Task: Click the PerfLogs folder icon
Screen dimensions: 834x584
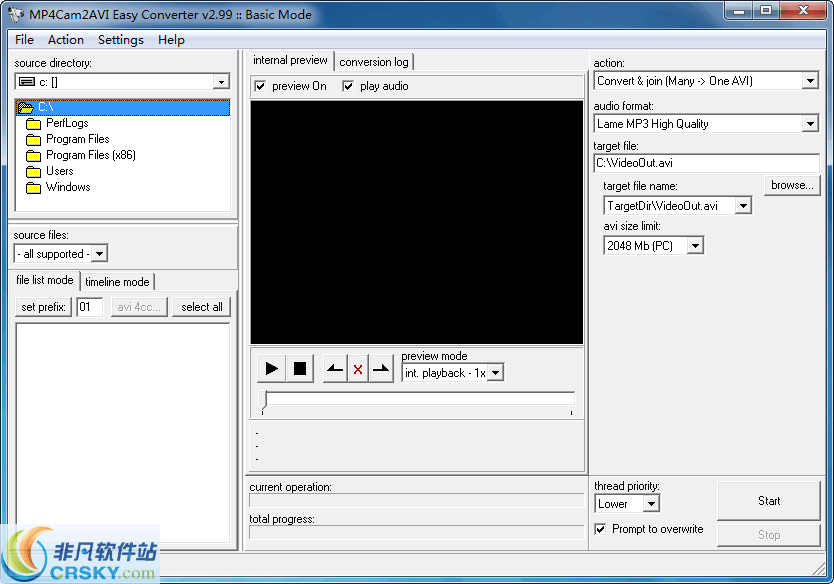Action: click(34, 122)
